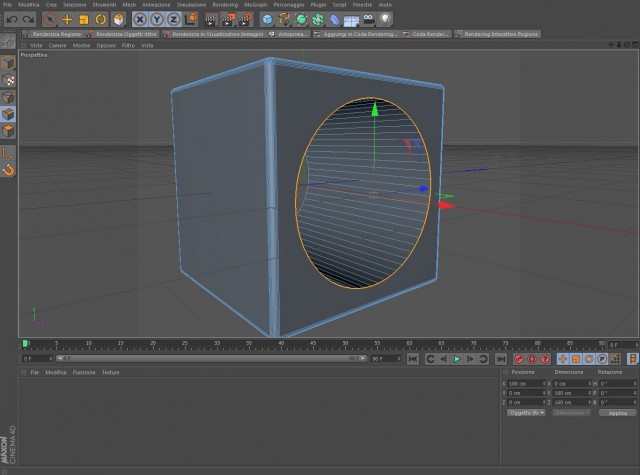640x475 pixels.
Task: Open the File menu
Action: pos(7,5)
